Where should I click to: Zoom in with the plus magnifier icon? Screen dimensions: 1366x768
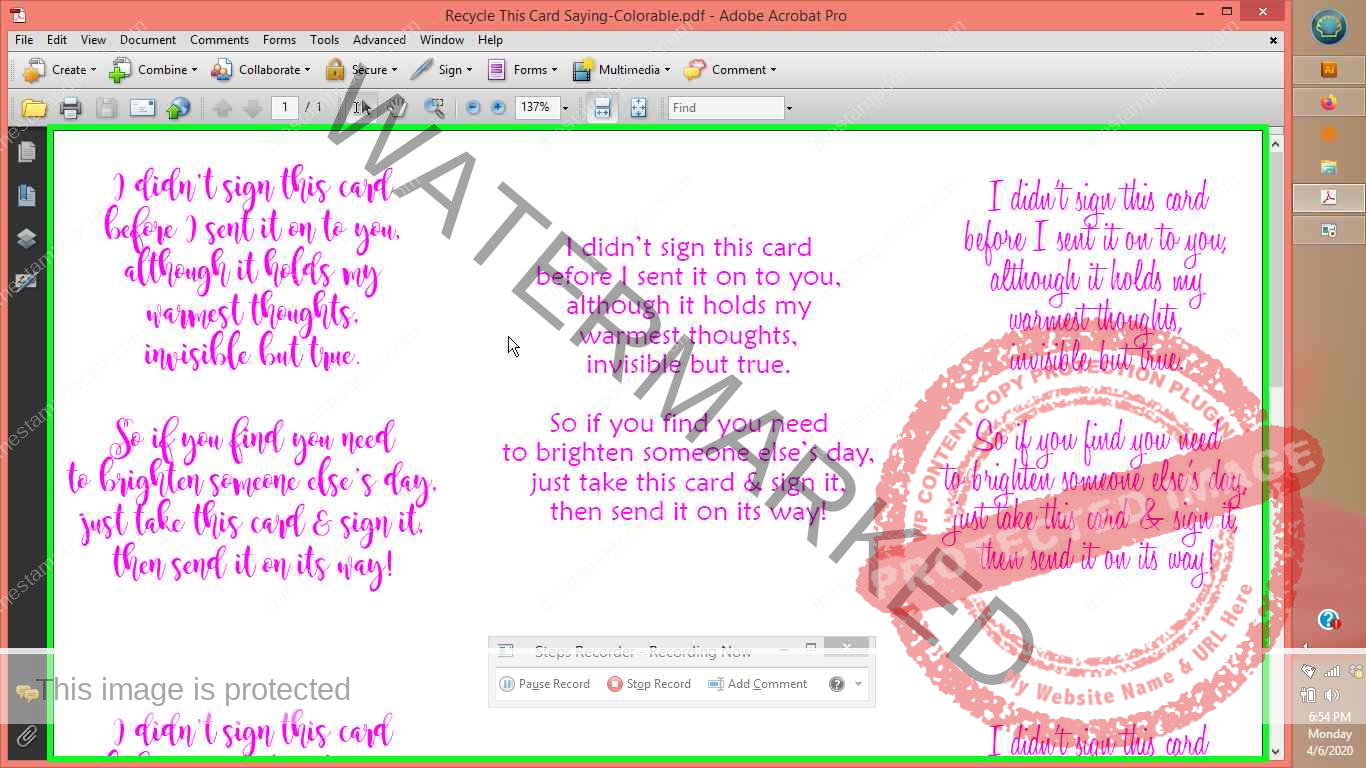point(498,107)
